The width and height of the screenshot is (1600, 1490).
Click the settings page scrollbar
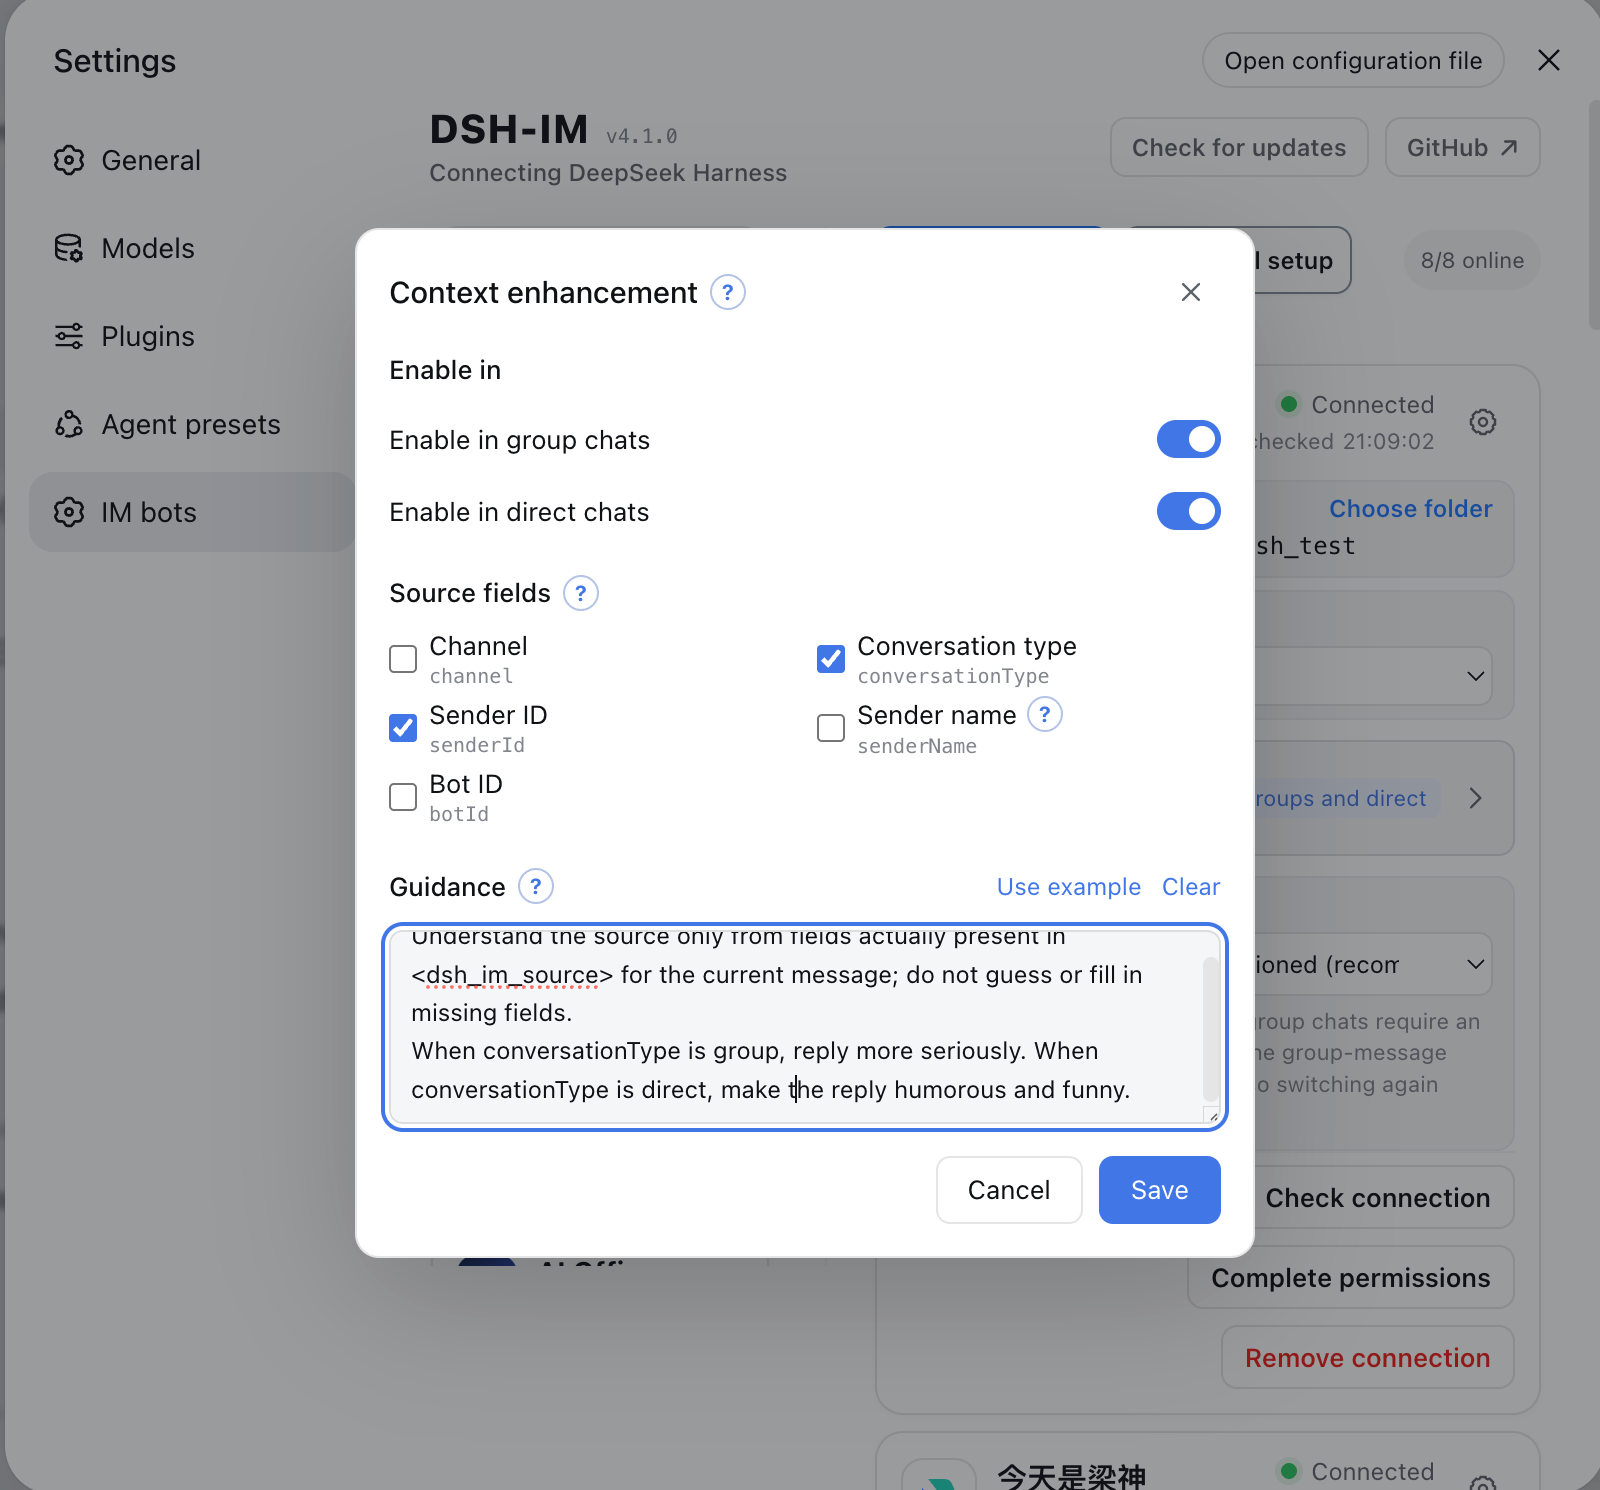click(x=1593, y=215)
